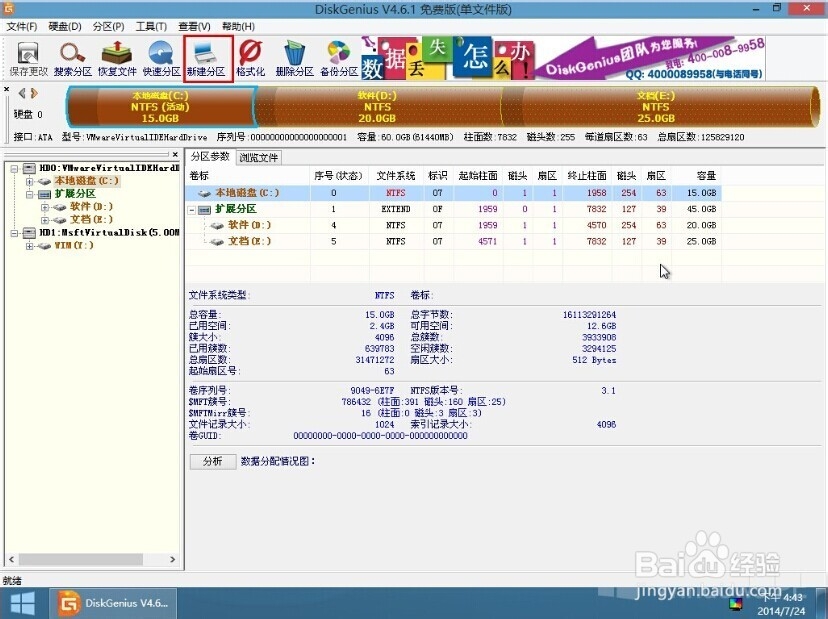Click the icon of 扩展分区 table row

tap(204, 210)
